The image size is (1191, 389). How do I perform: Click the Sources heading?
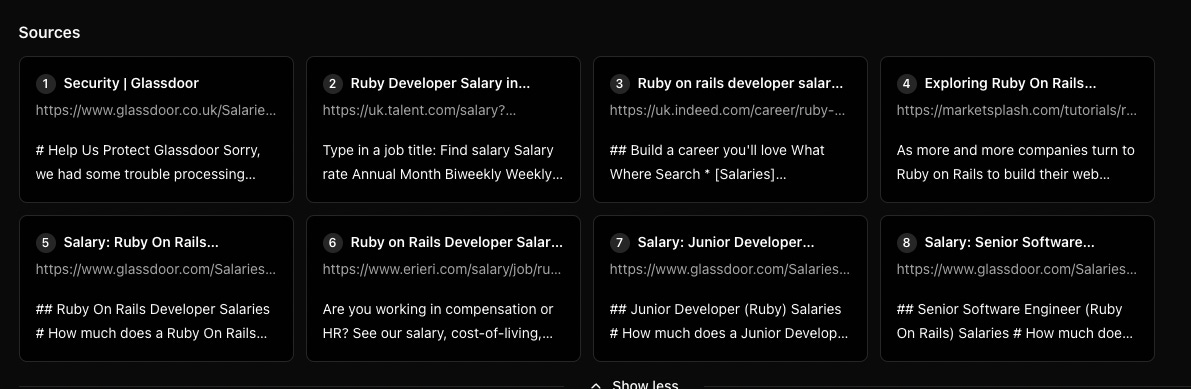(49, 33)
